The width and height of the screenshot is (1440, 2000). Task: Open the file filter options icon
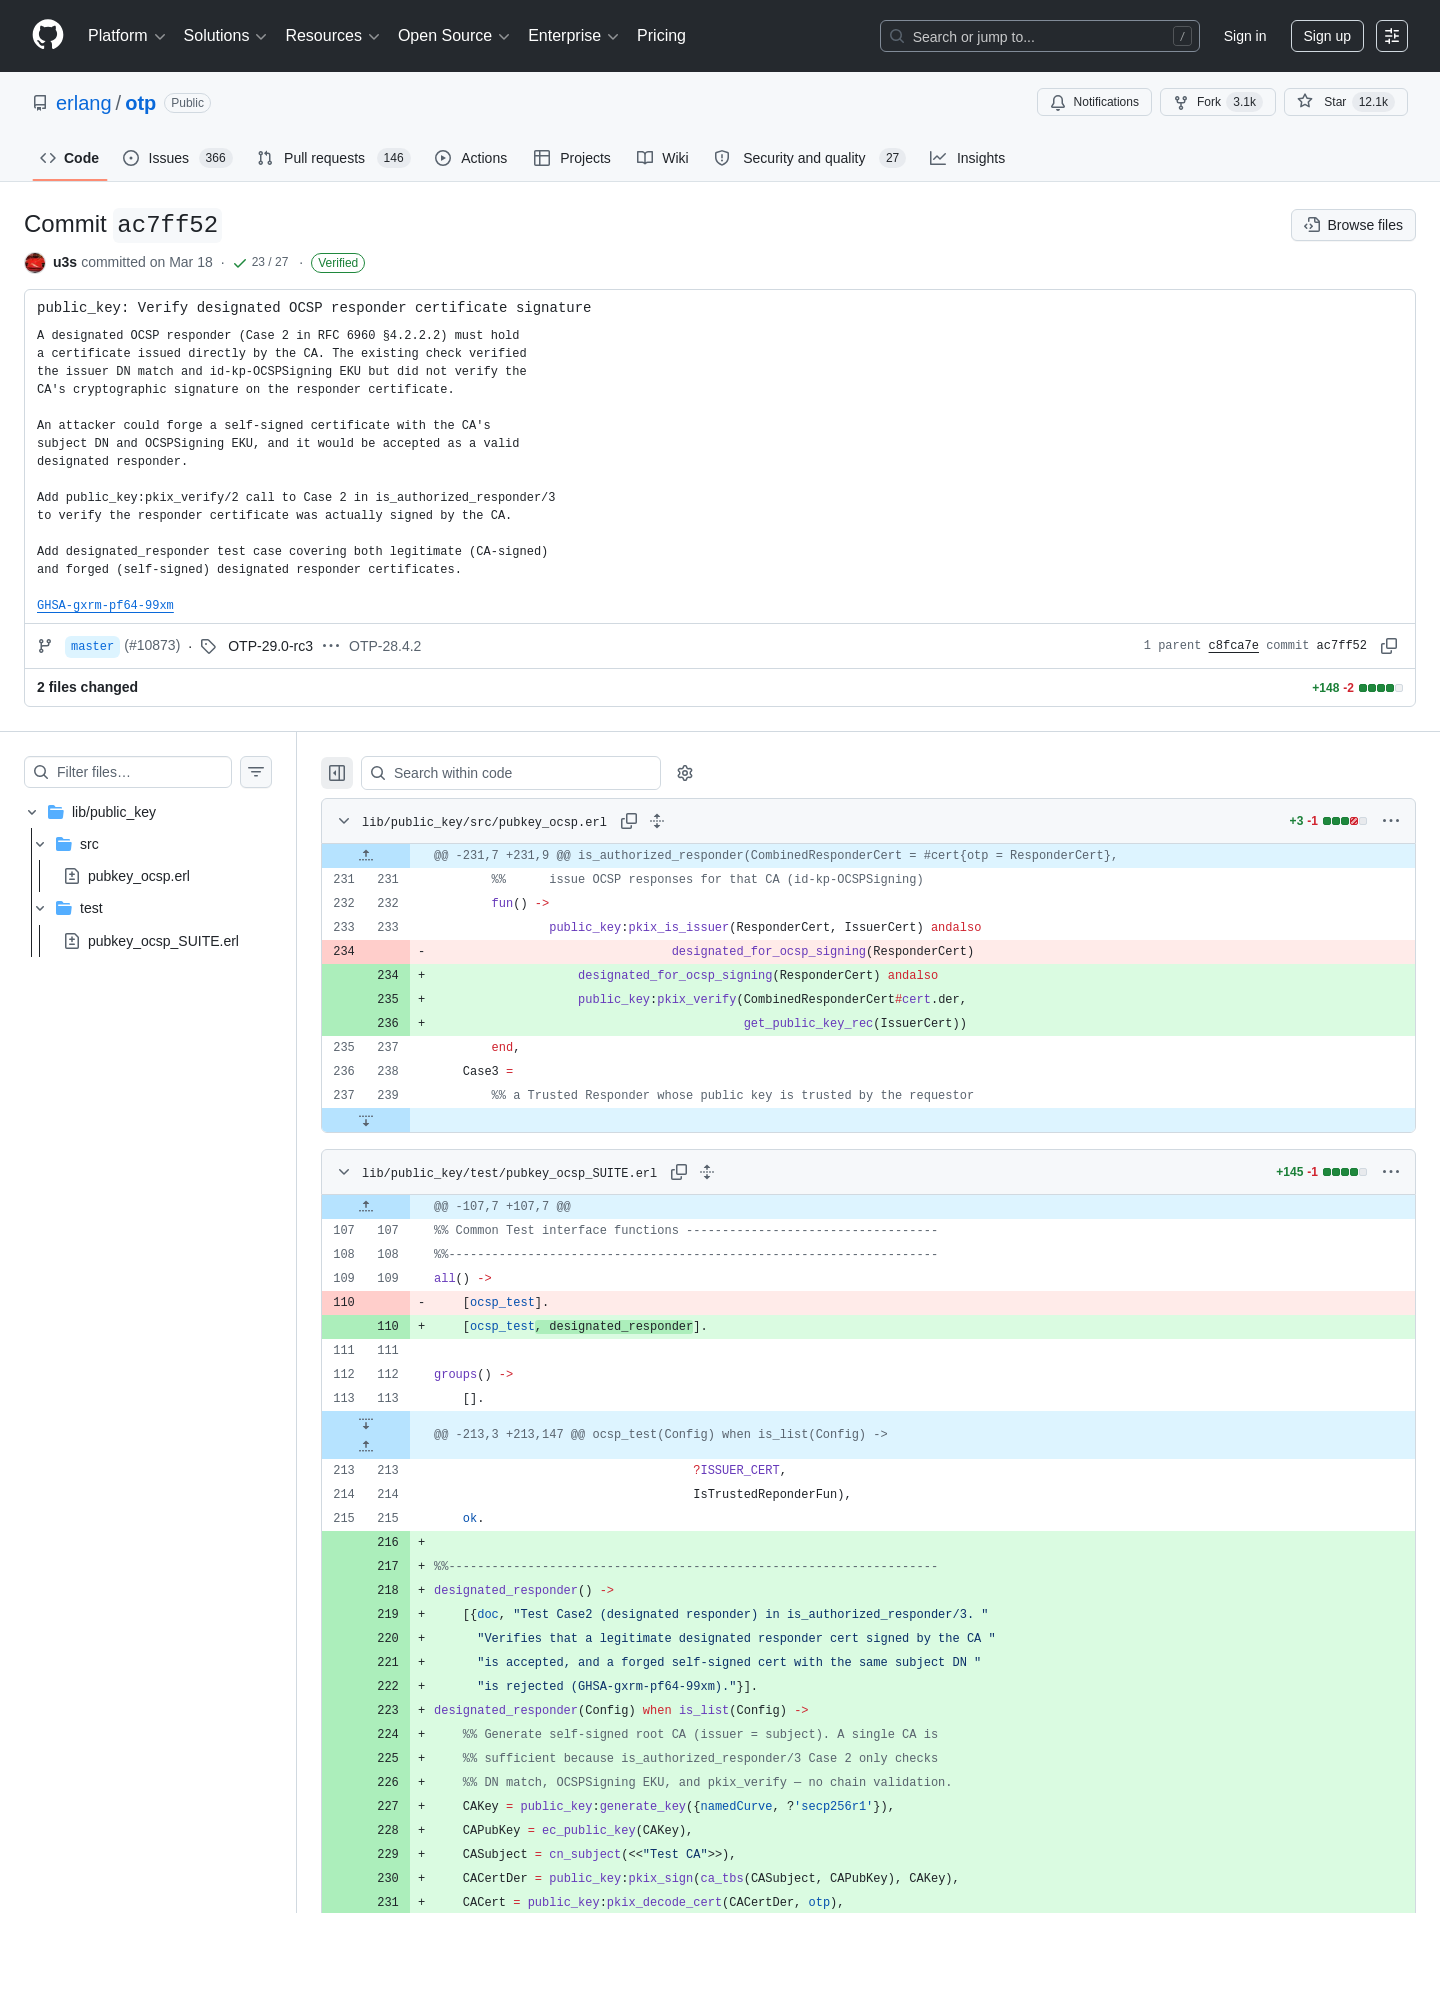pyautogui.click(x=256, y=772)
